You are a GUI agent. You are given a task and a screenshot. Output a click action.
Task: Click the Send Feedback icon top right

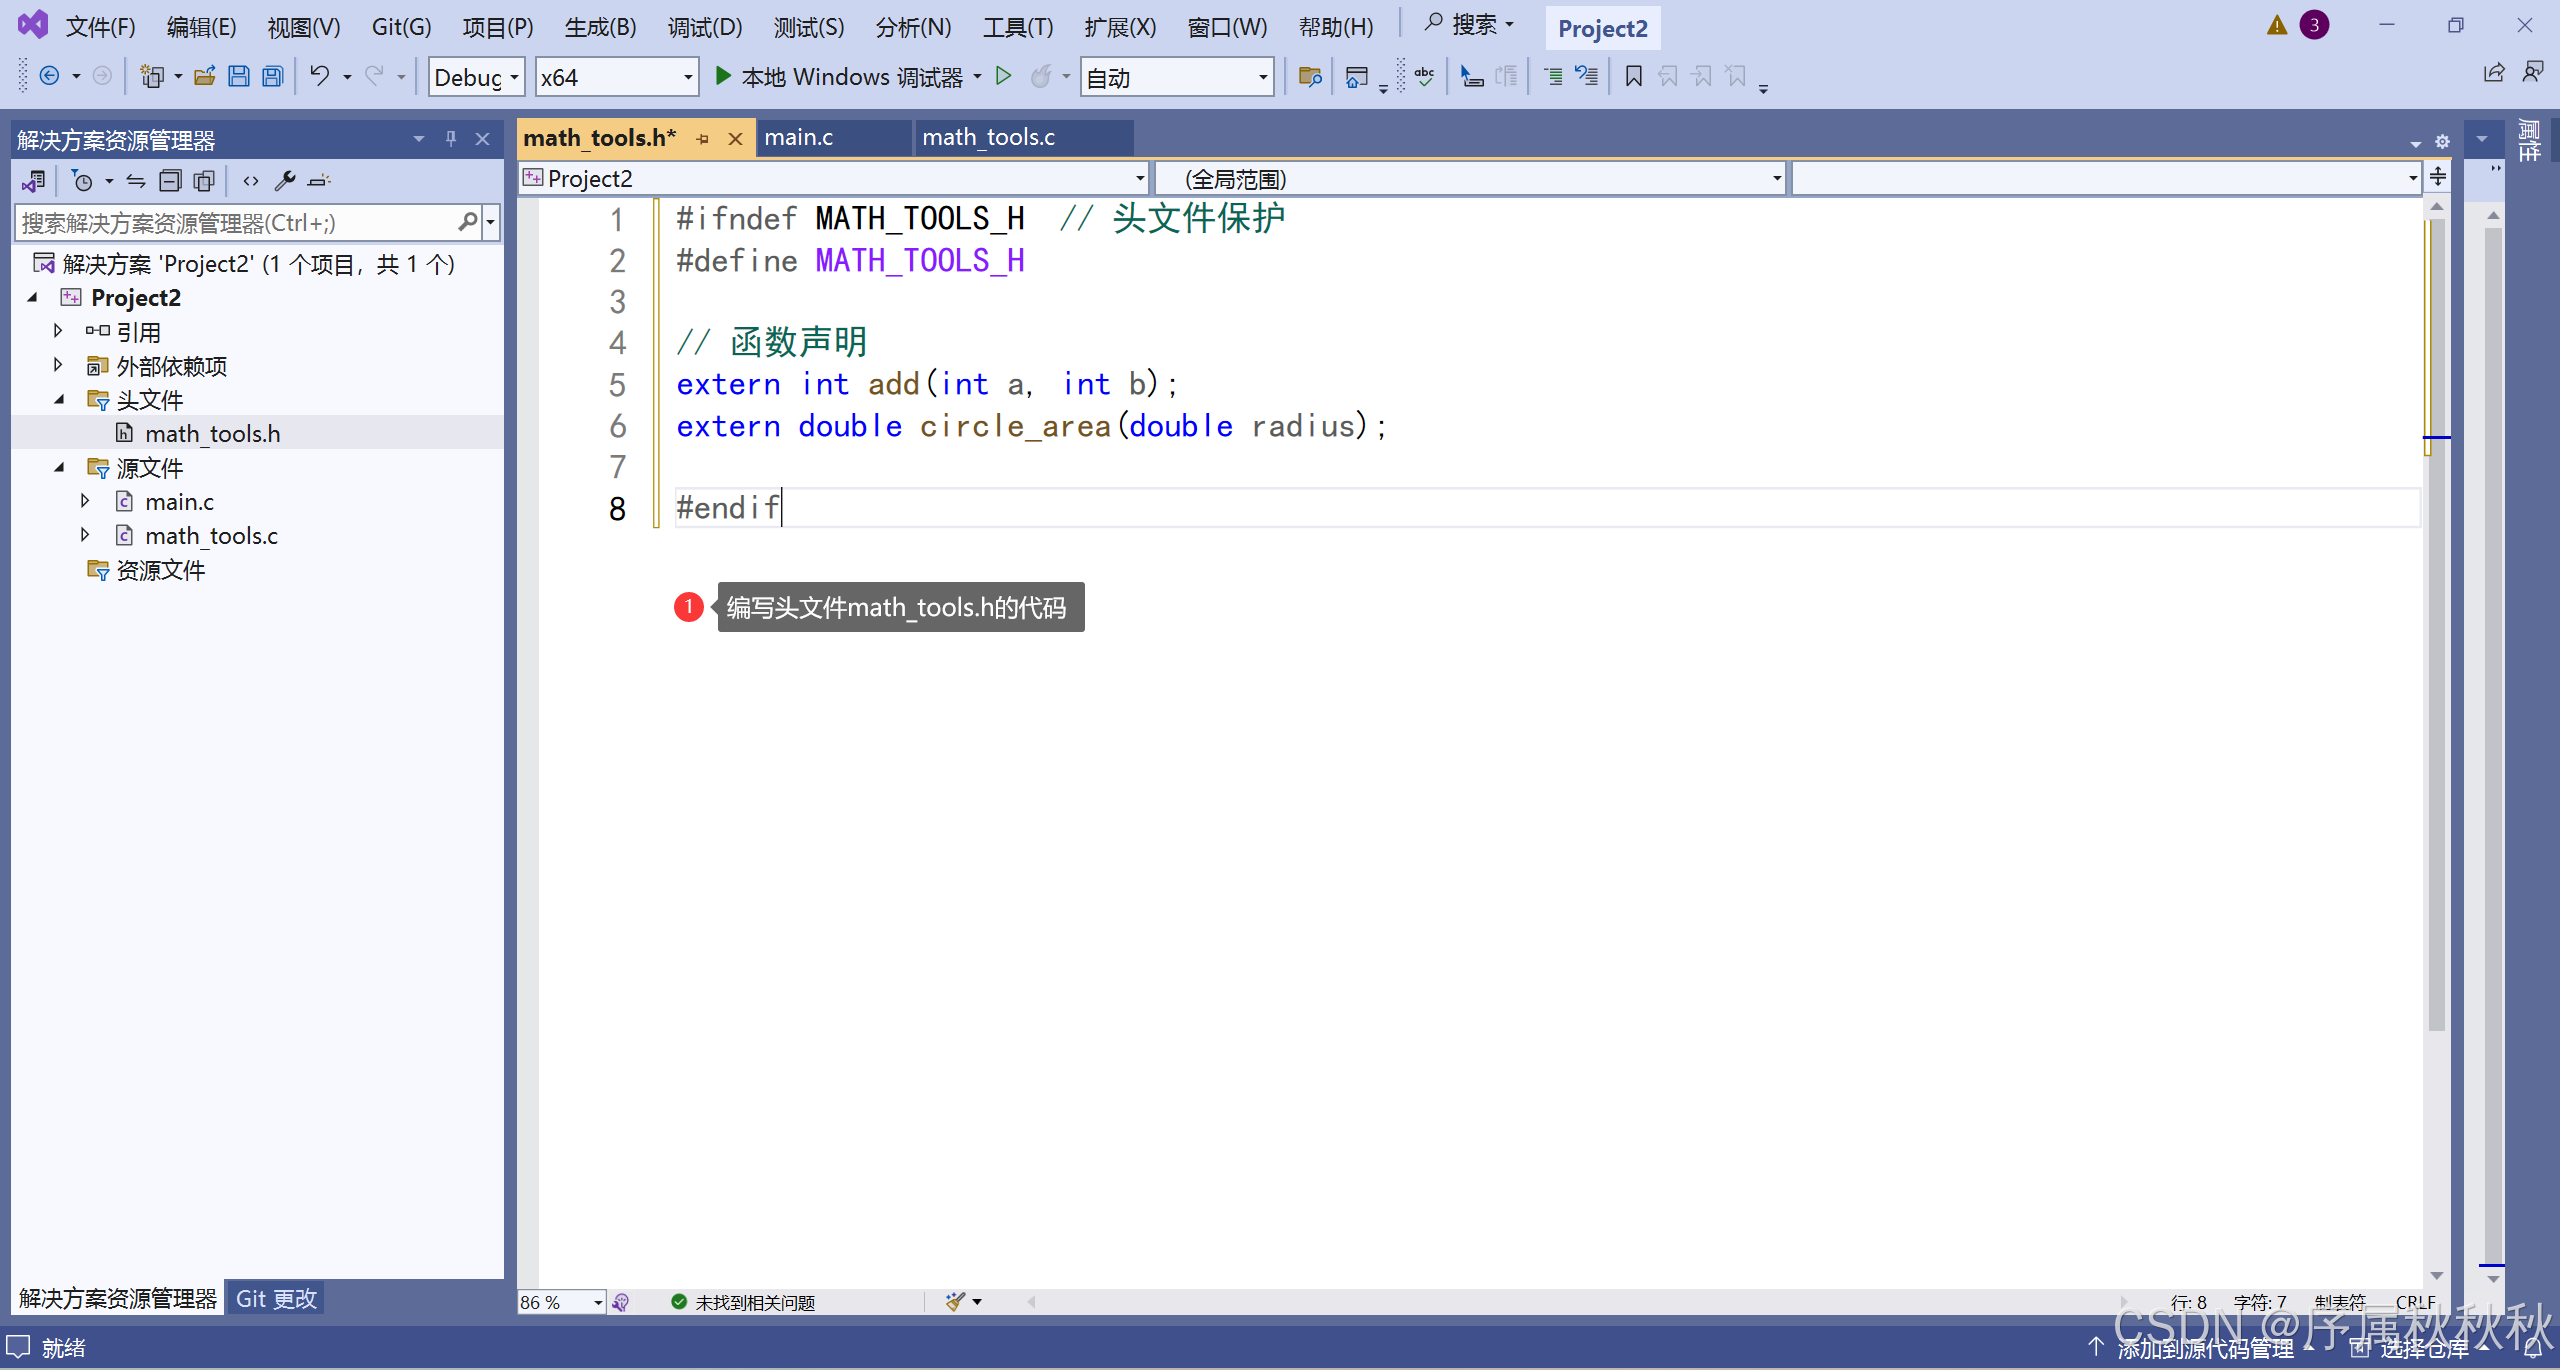click(2533, 72)
